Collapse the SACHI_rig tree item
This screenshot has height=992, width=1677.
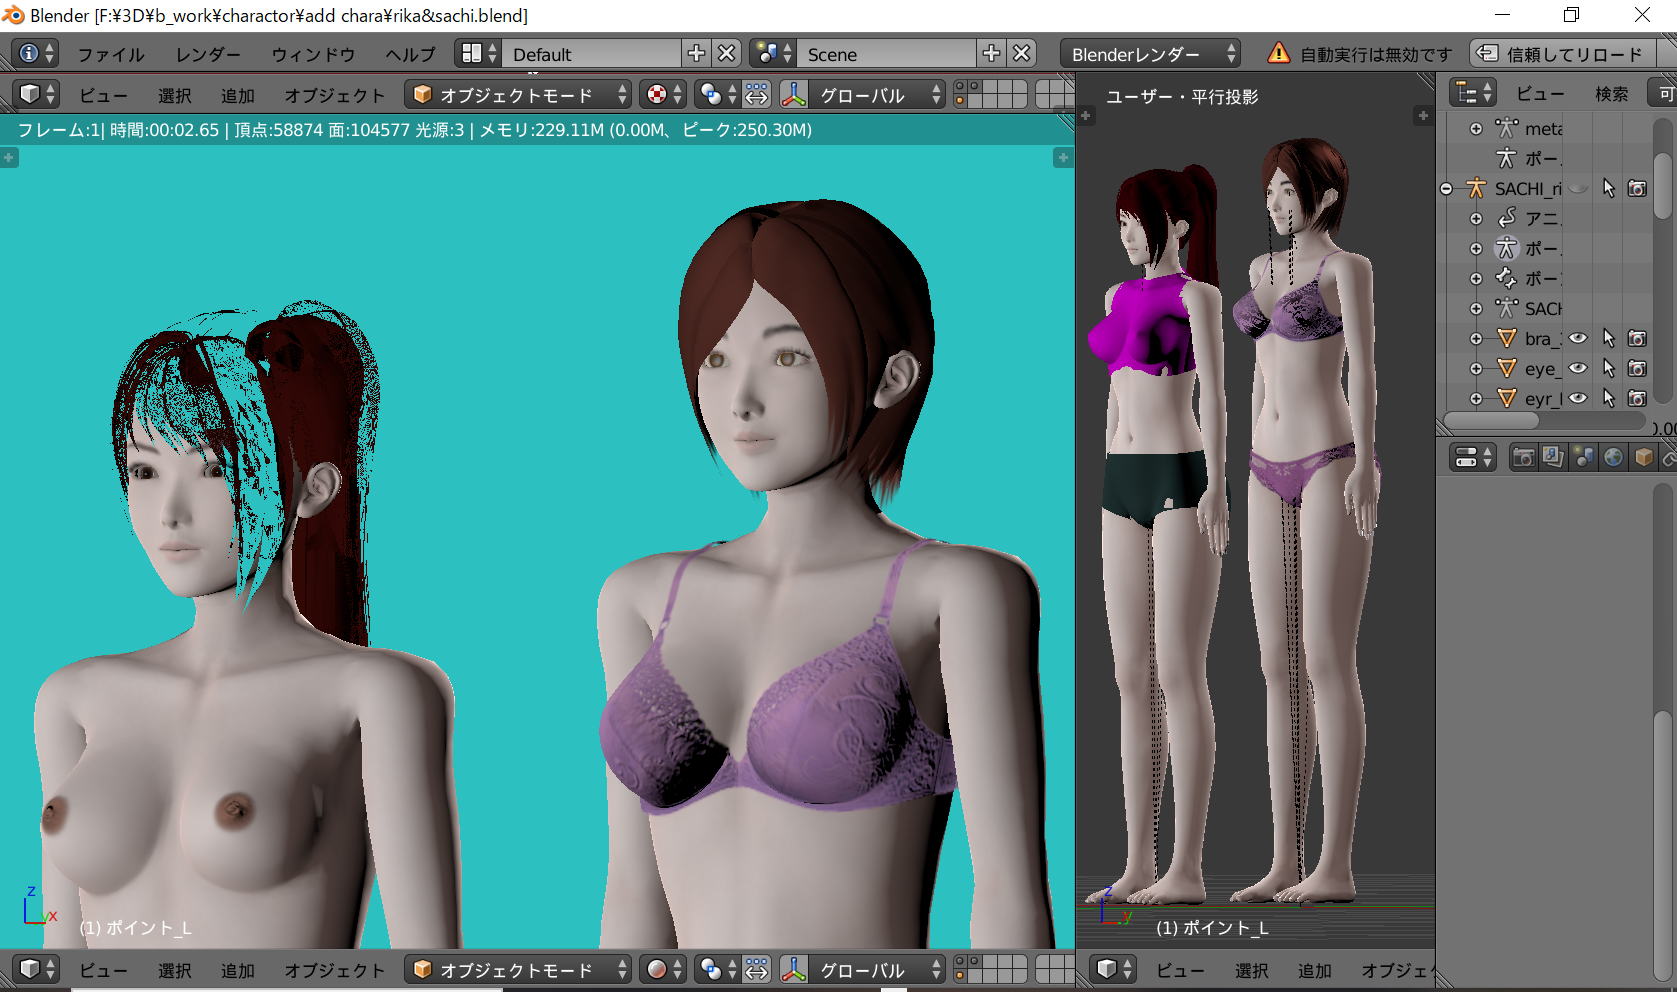coord(1446,189)
